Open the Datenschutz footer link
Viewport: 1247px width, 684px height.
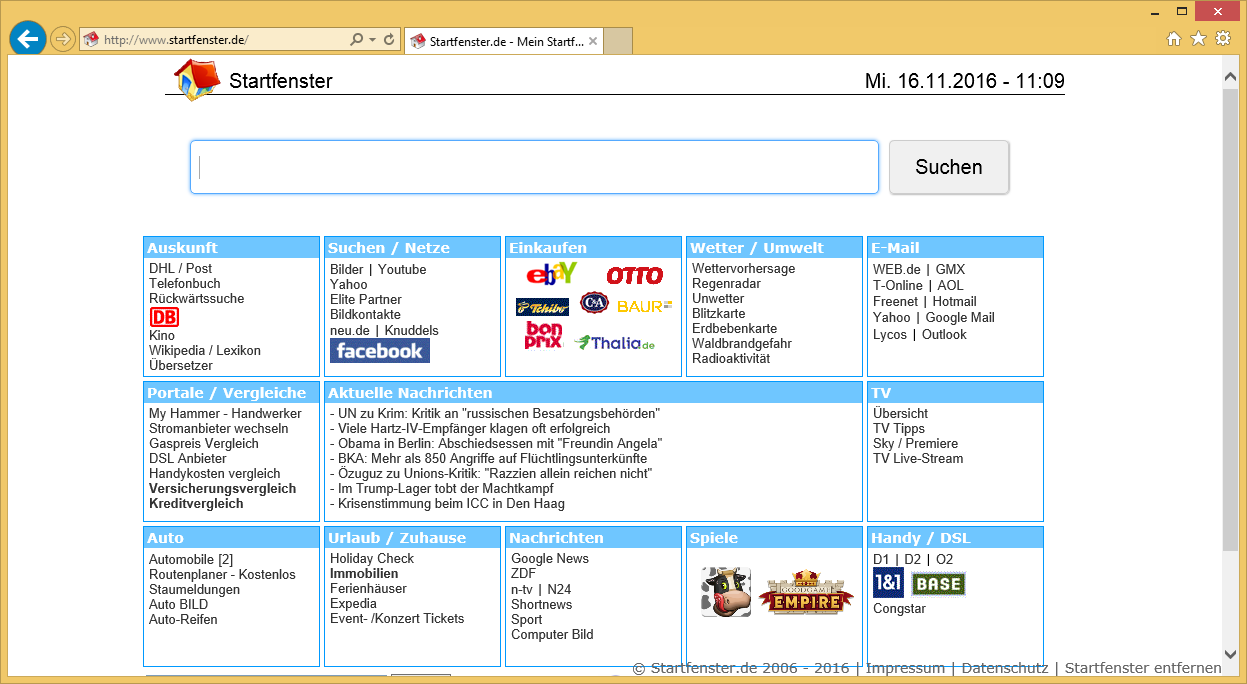(1004, 668)
